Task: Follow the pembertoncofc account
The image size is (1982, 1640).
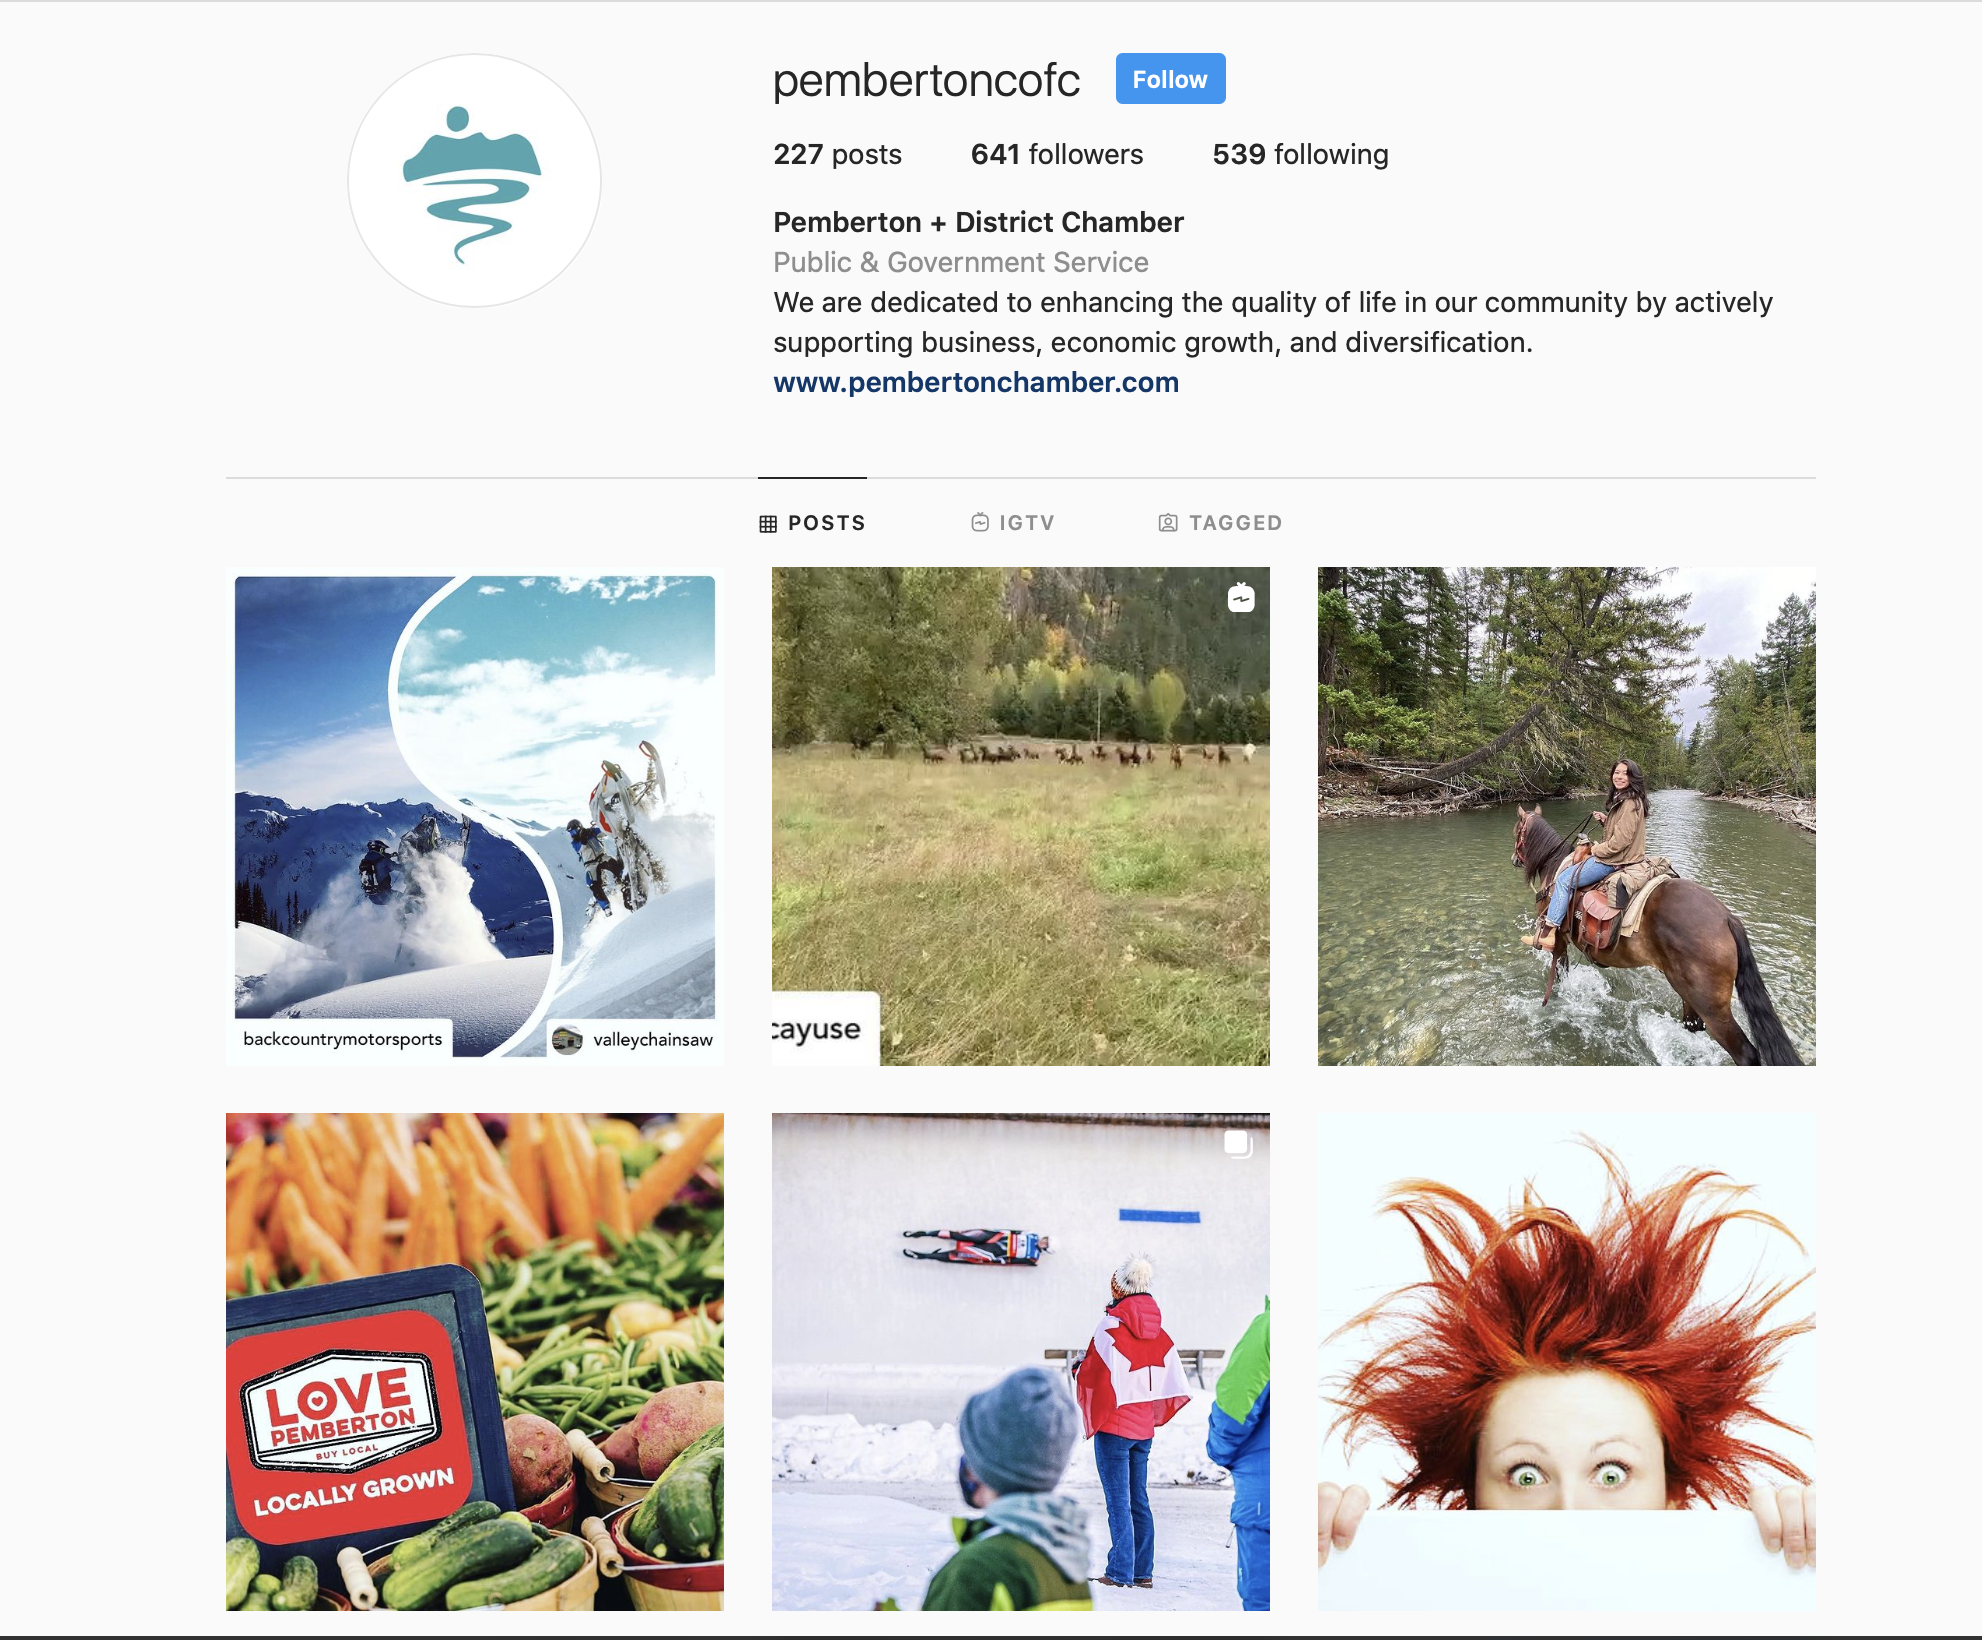Action: [x=1170, y=79]
